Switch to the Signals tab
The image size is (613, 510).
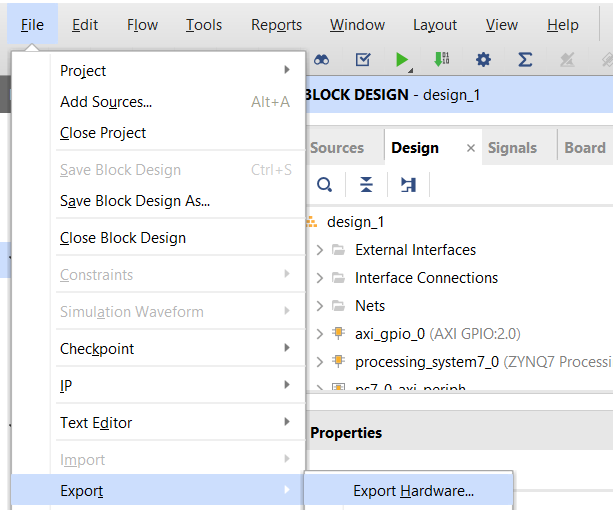point(512,148)
